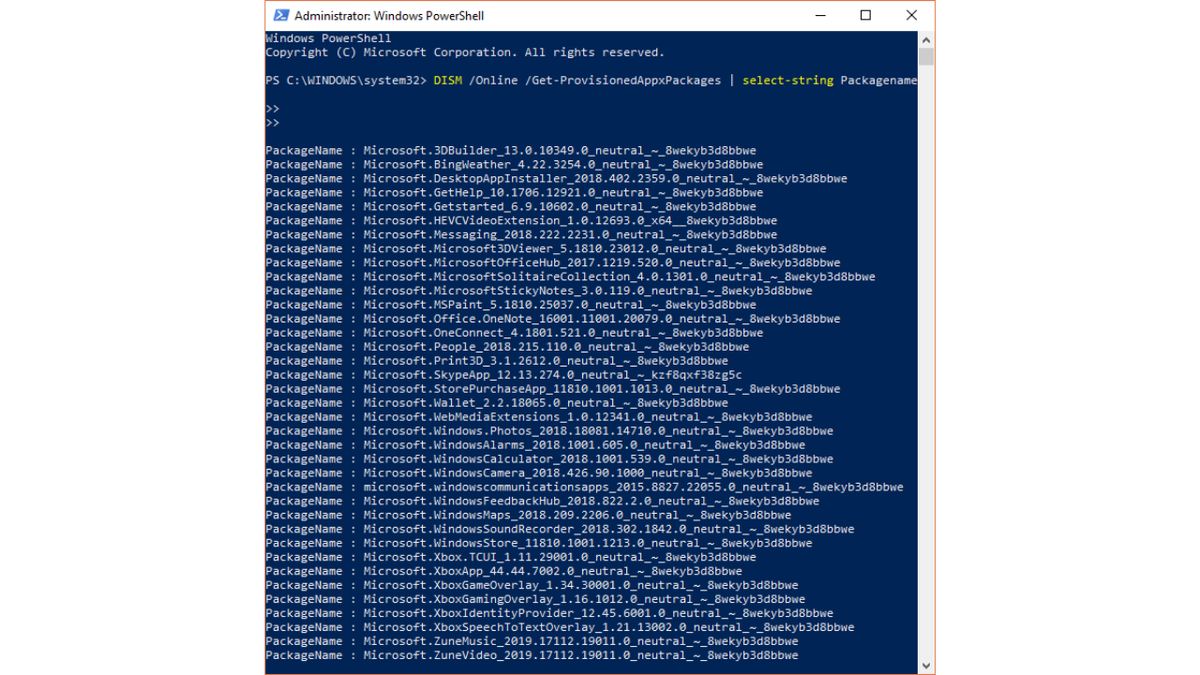Select the Microsoft.Xbox.TCUI package line
Screen dimensions: 1200x675
click(511, 556)
